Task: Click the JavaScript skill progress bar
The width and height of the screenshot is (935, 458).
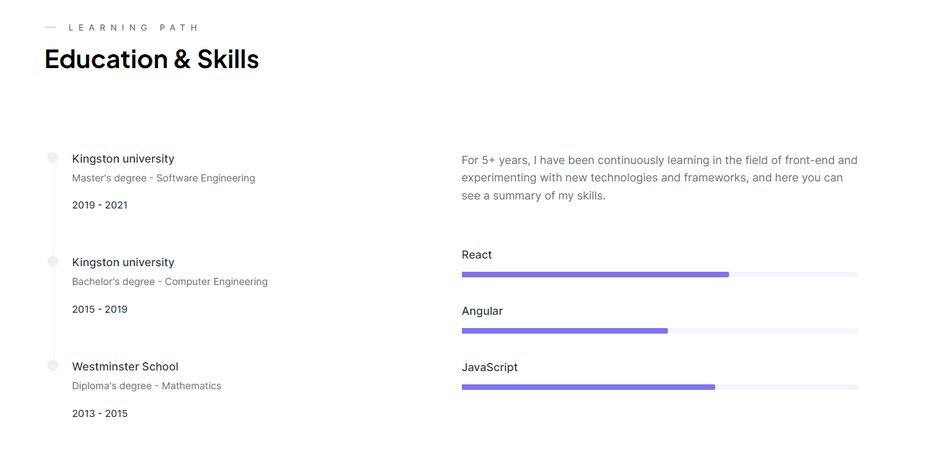Action: [x=660, y=387]
